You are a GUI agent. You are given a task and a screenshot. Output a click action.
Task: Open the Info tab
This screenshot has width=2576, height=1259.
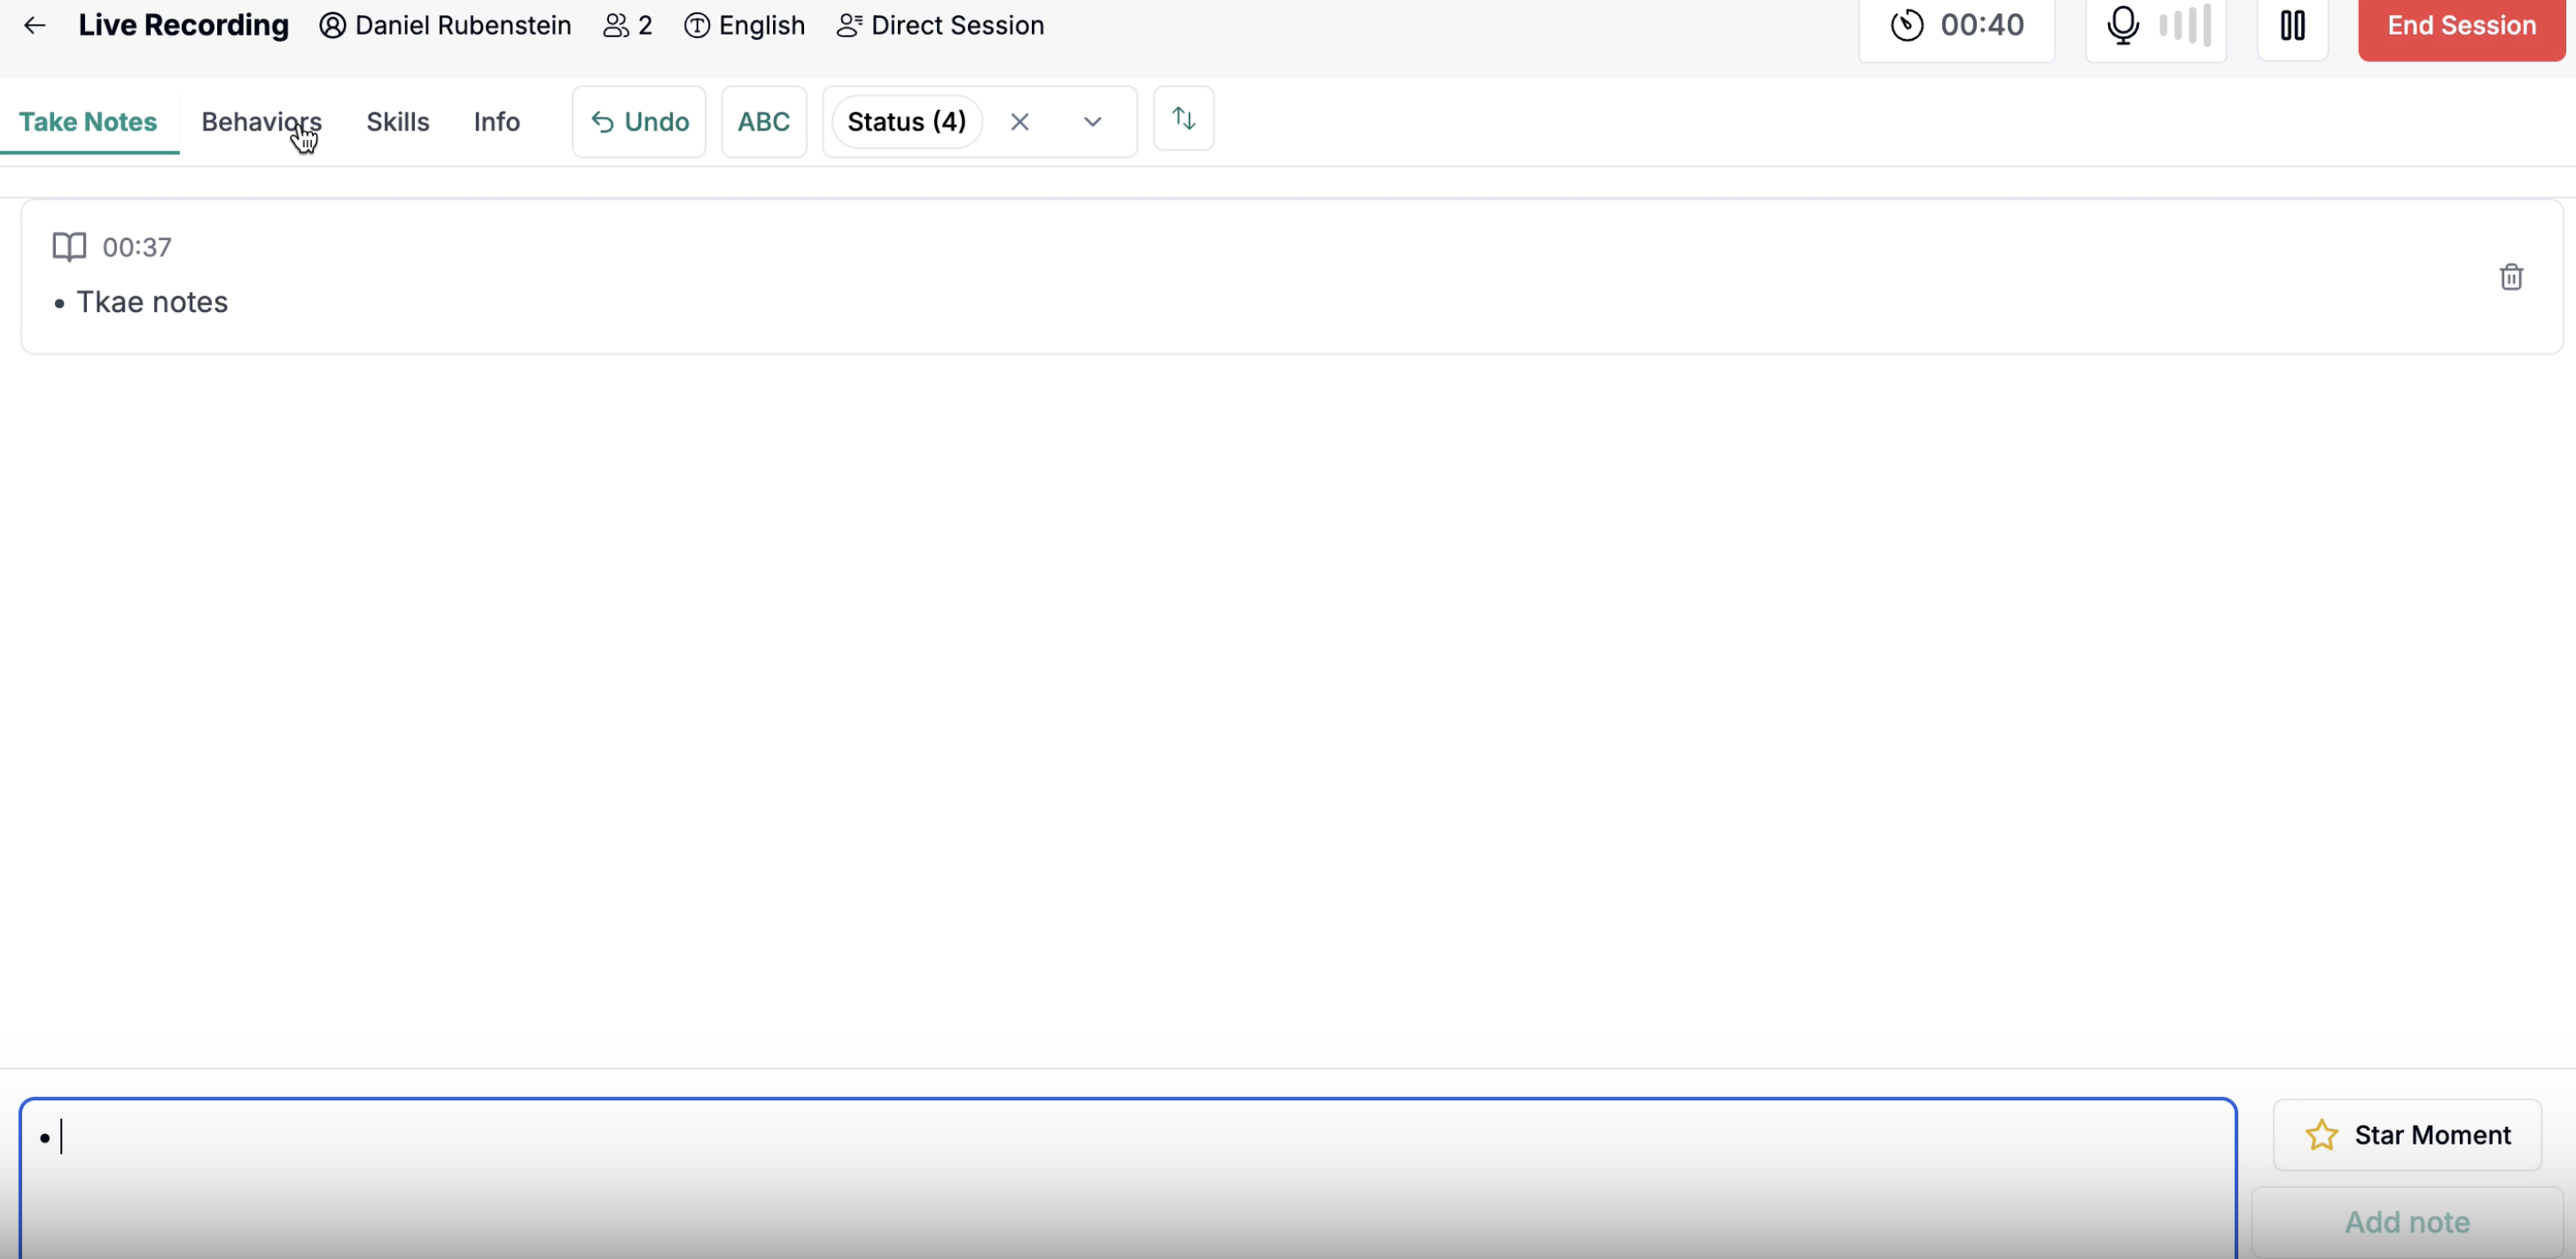tap(497, 122)
